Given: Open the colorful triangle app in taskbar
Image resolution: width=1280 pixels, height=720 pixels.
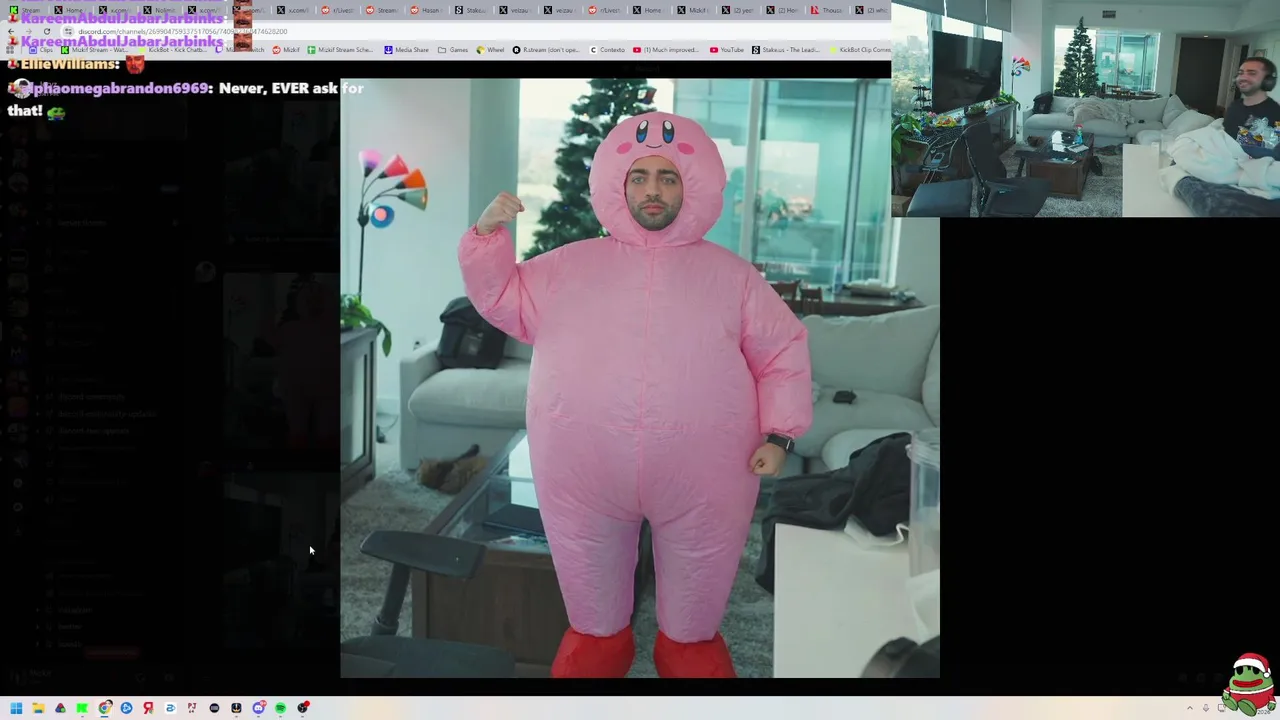Looking at the screenshot, I should click(x=60, y=708).
